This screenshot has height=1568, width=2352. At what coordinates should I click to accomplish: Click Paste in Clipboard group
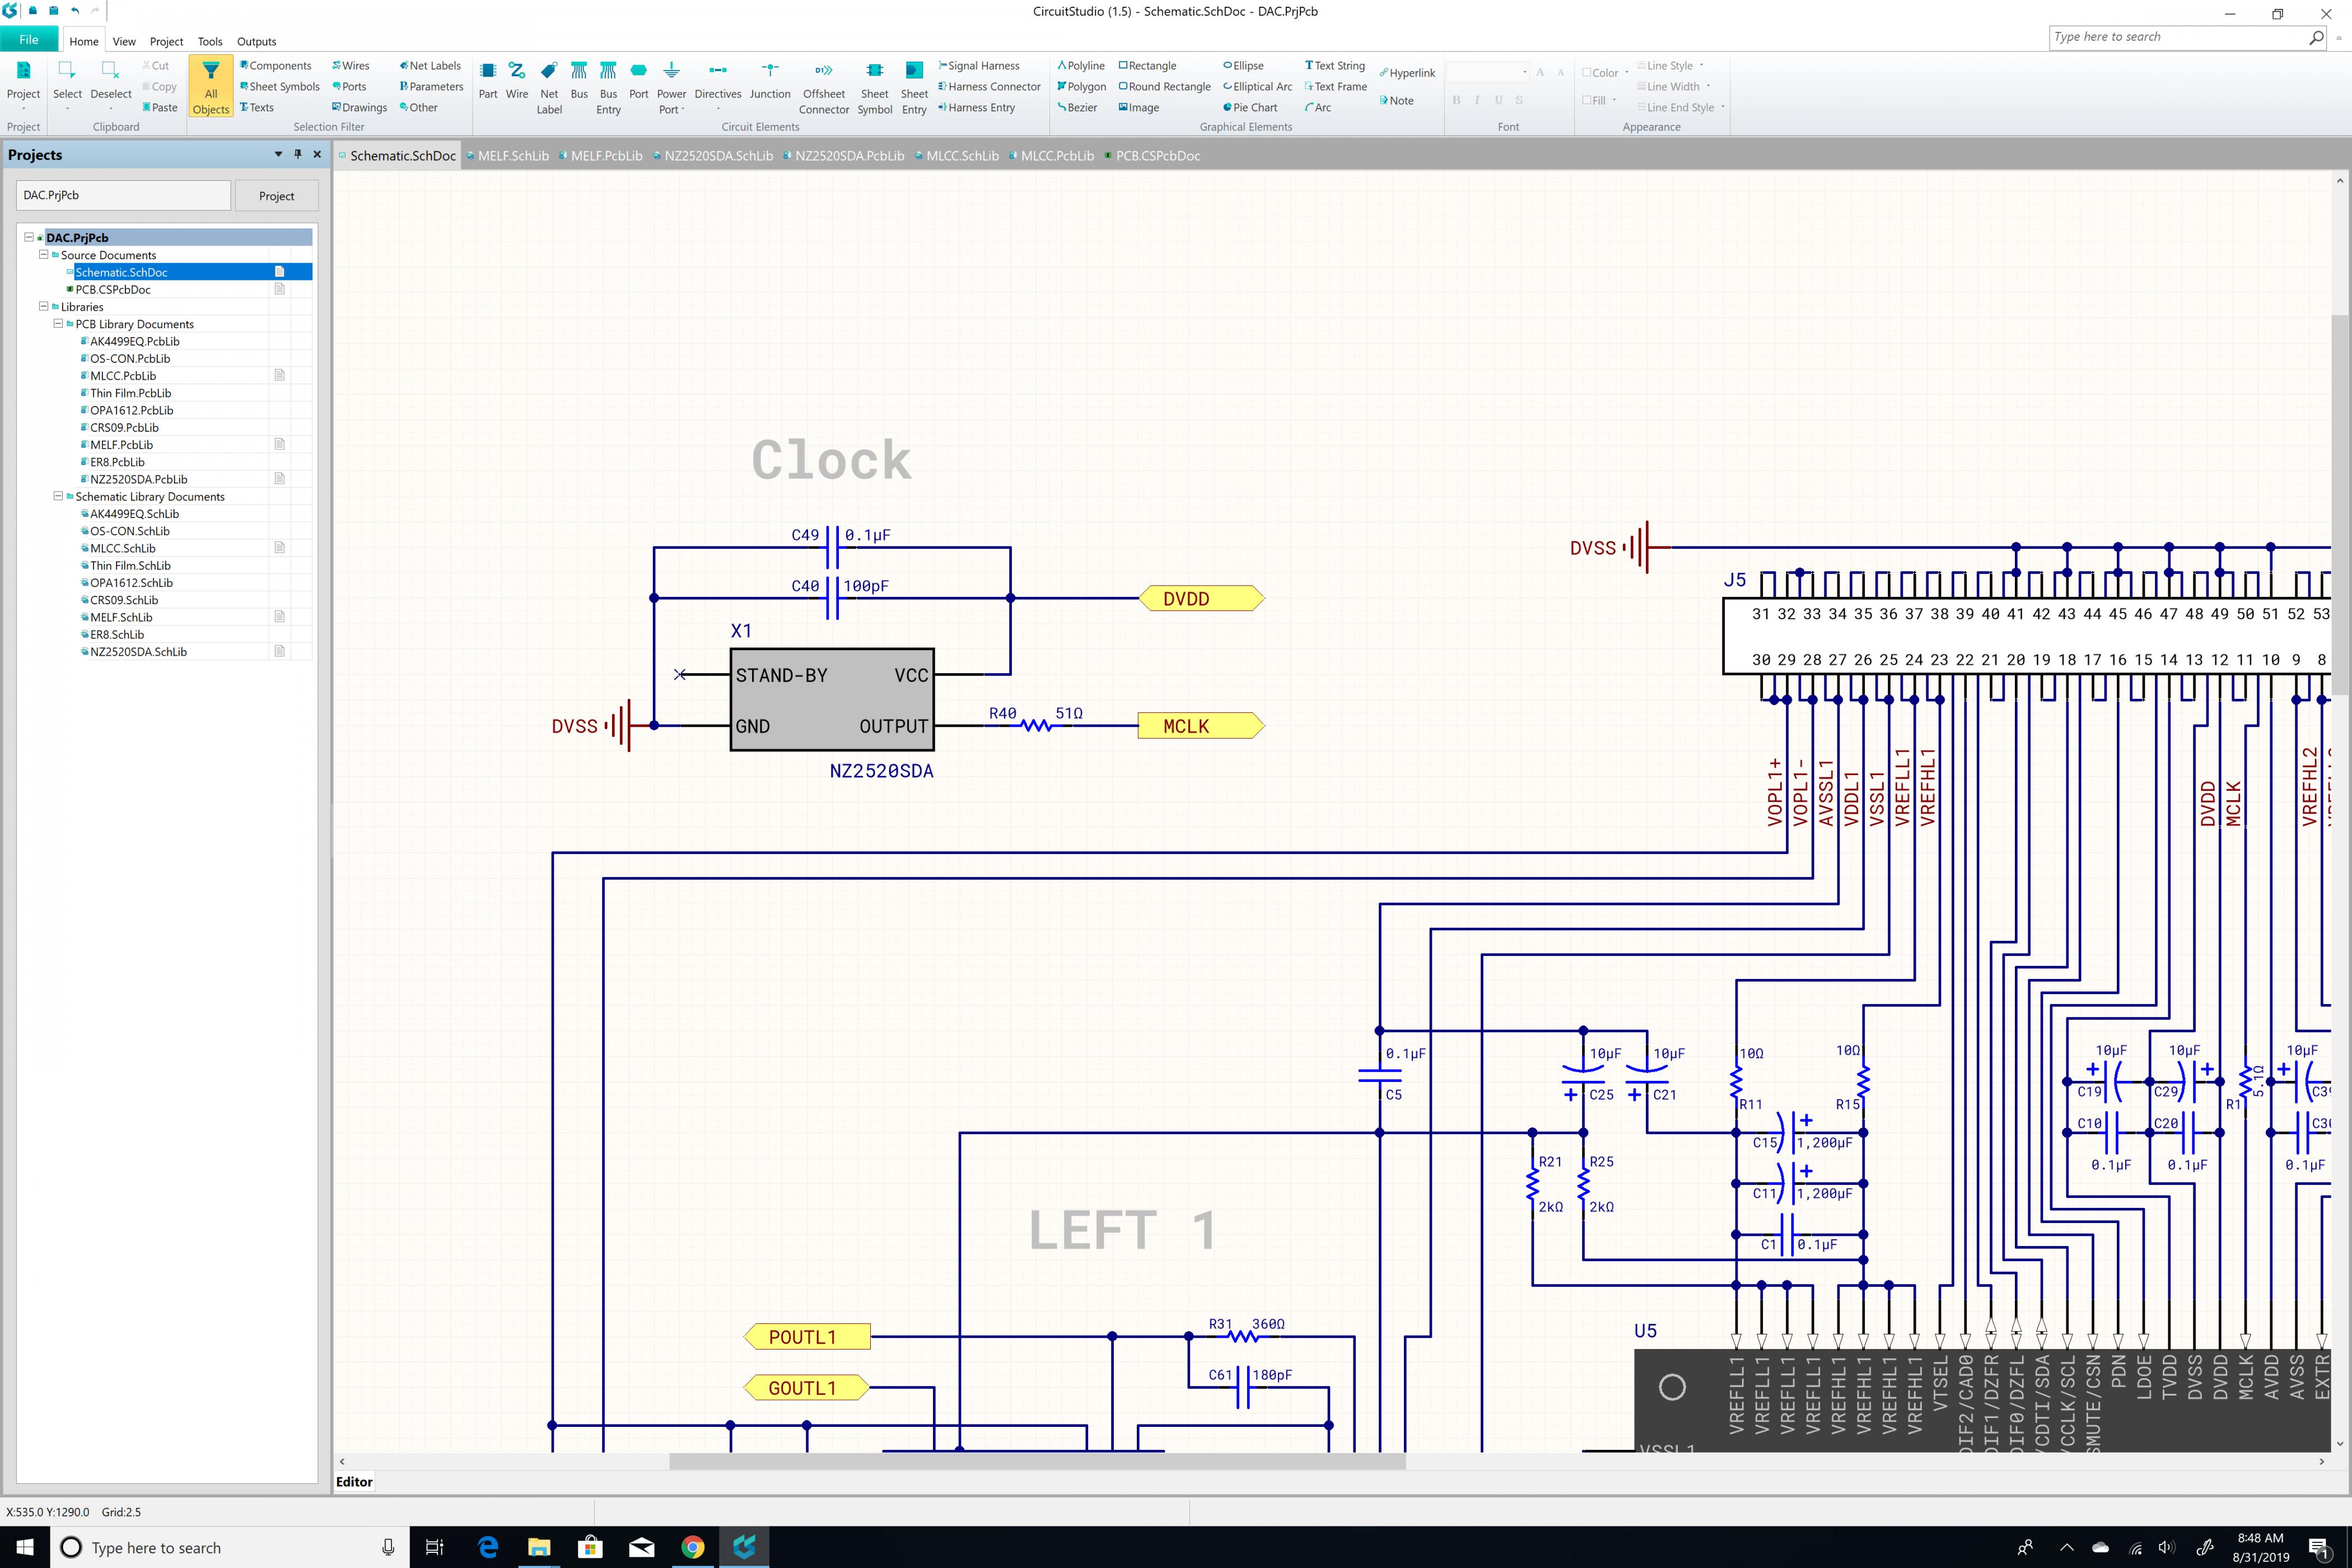point(160,108)
